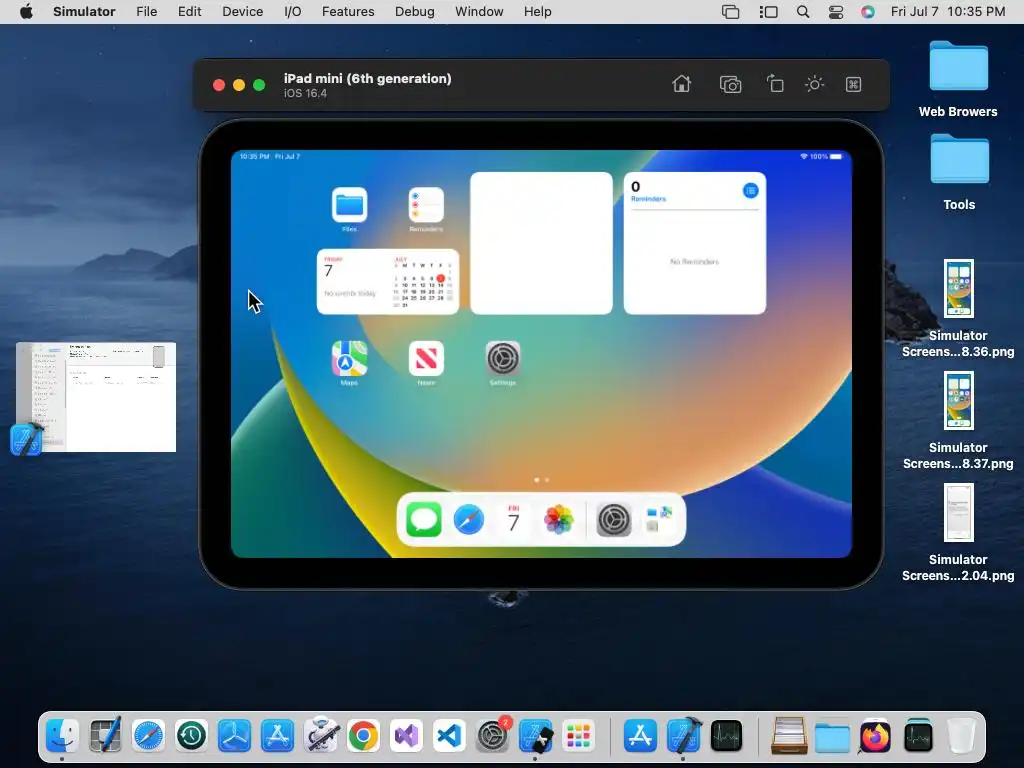Open Launchpad from the macOS dock
1024x768 pixels.
point(579,736)
